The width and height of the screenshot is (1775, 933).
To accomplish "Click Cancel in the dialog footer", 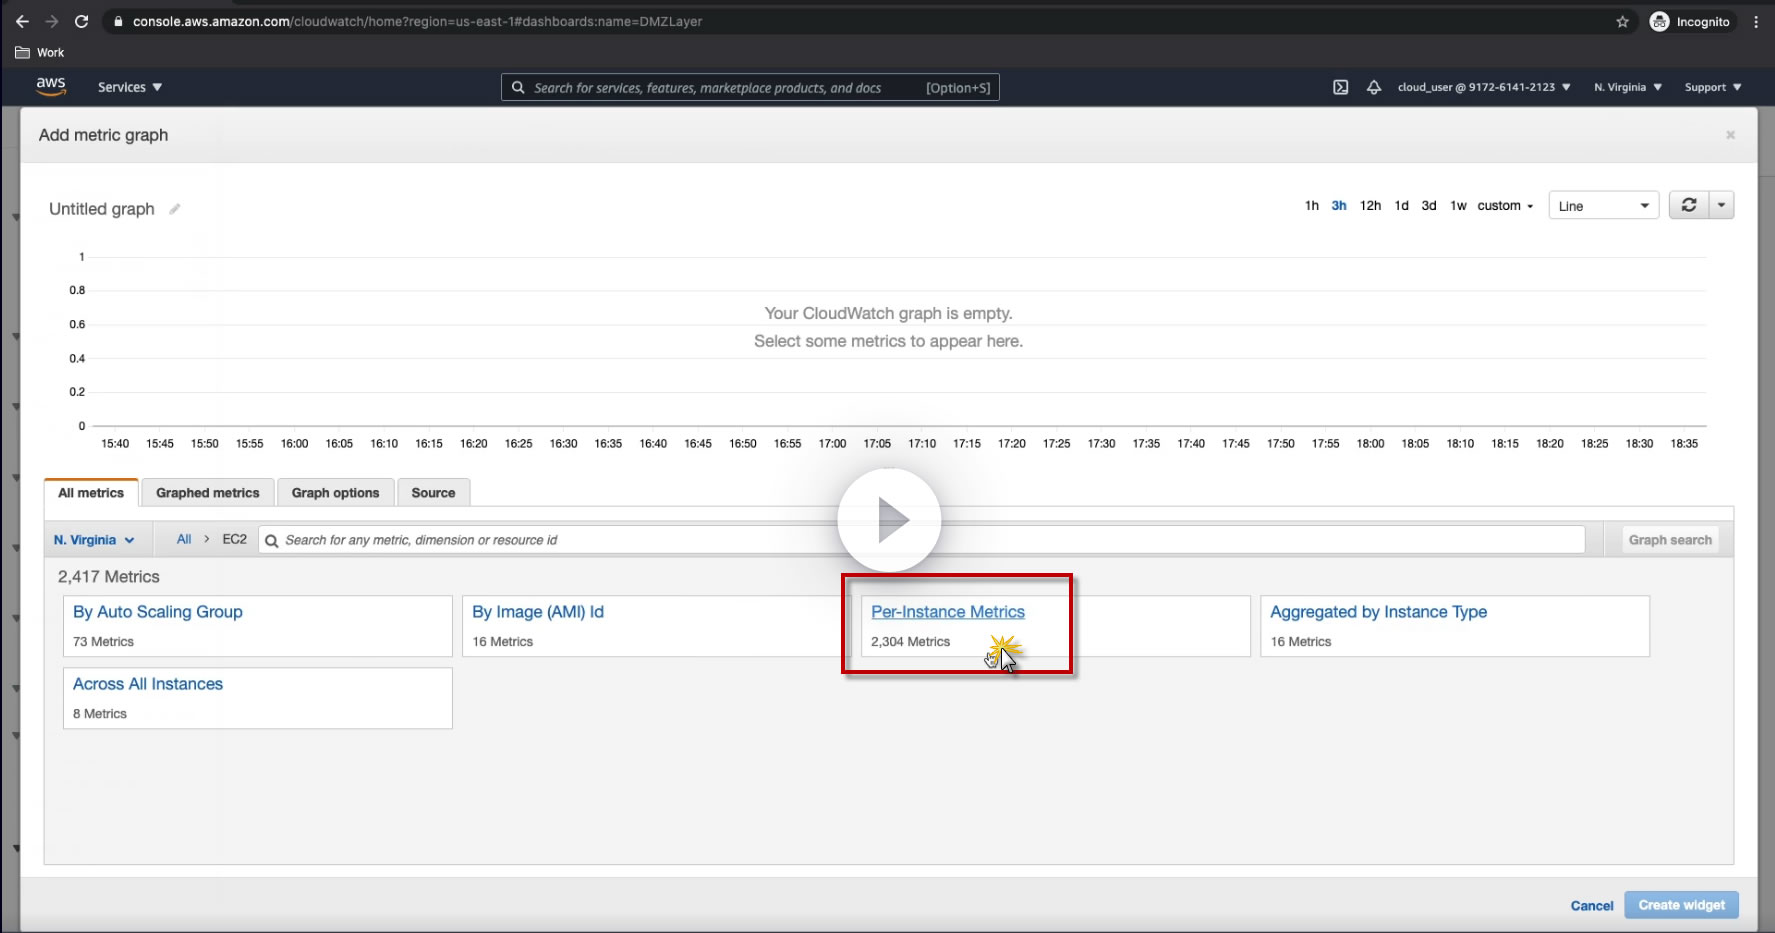I will (x=1592, y=906).
